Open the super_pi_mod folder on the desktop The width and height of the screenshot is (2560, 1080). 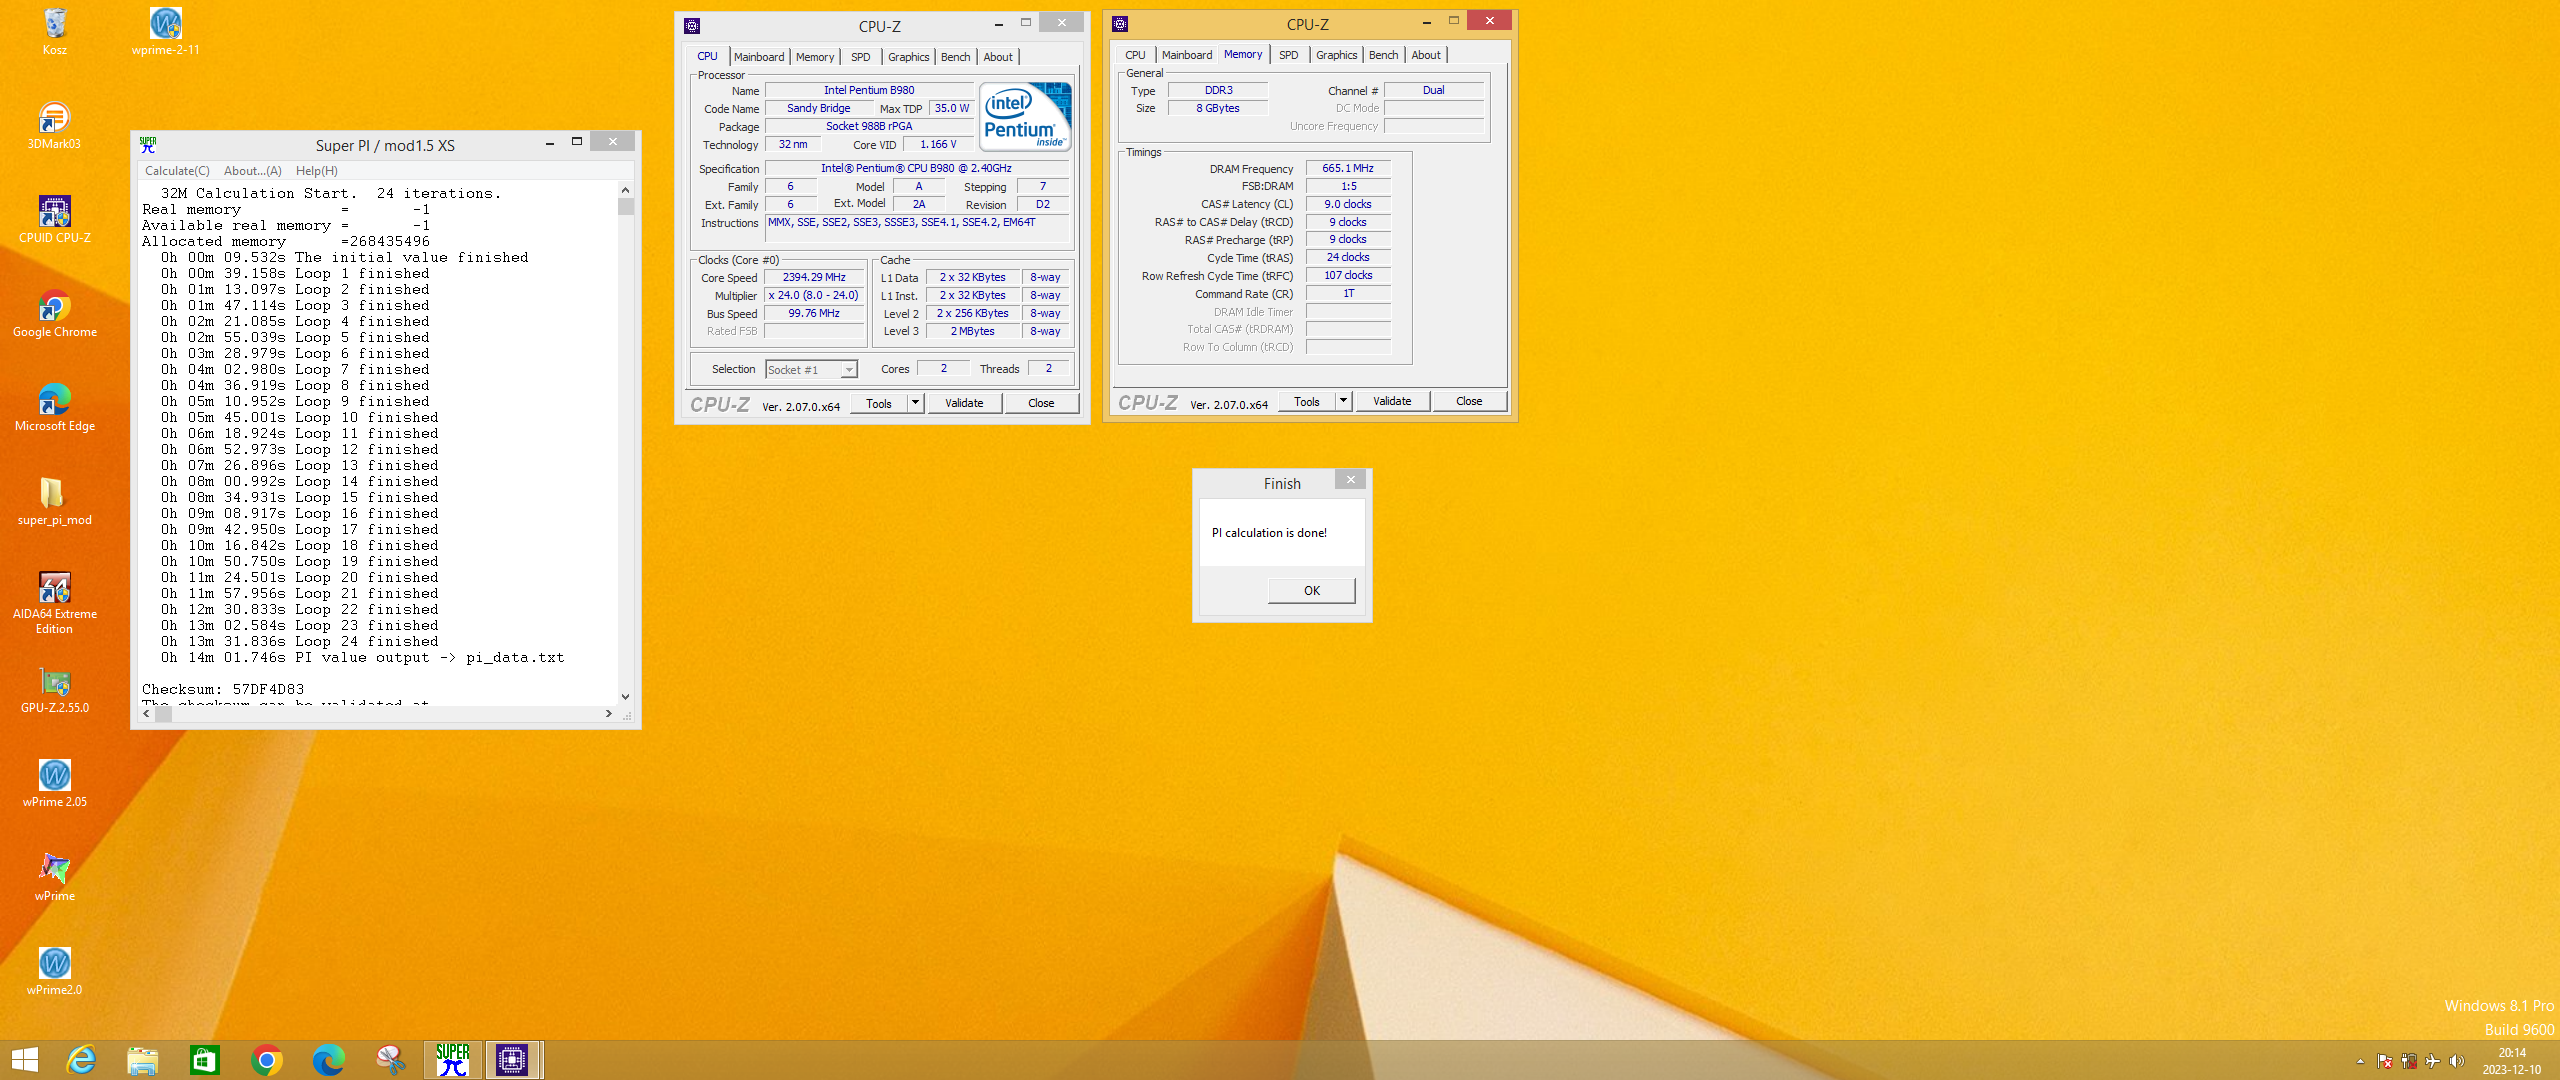tap(55, 501)
